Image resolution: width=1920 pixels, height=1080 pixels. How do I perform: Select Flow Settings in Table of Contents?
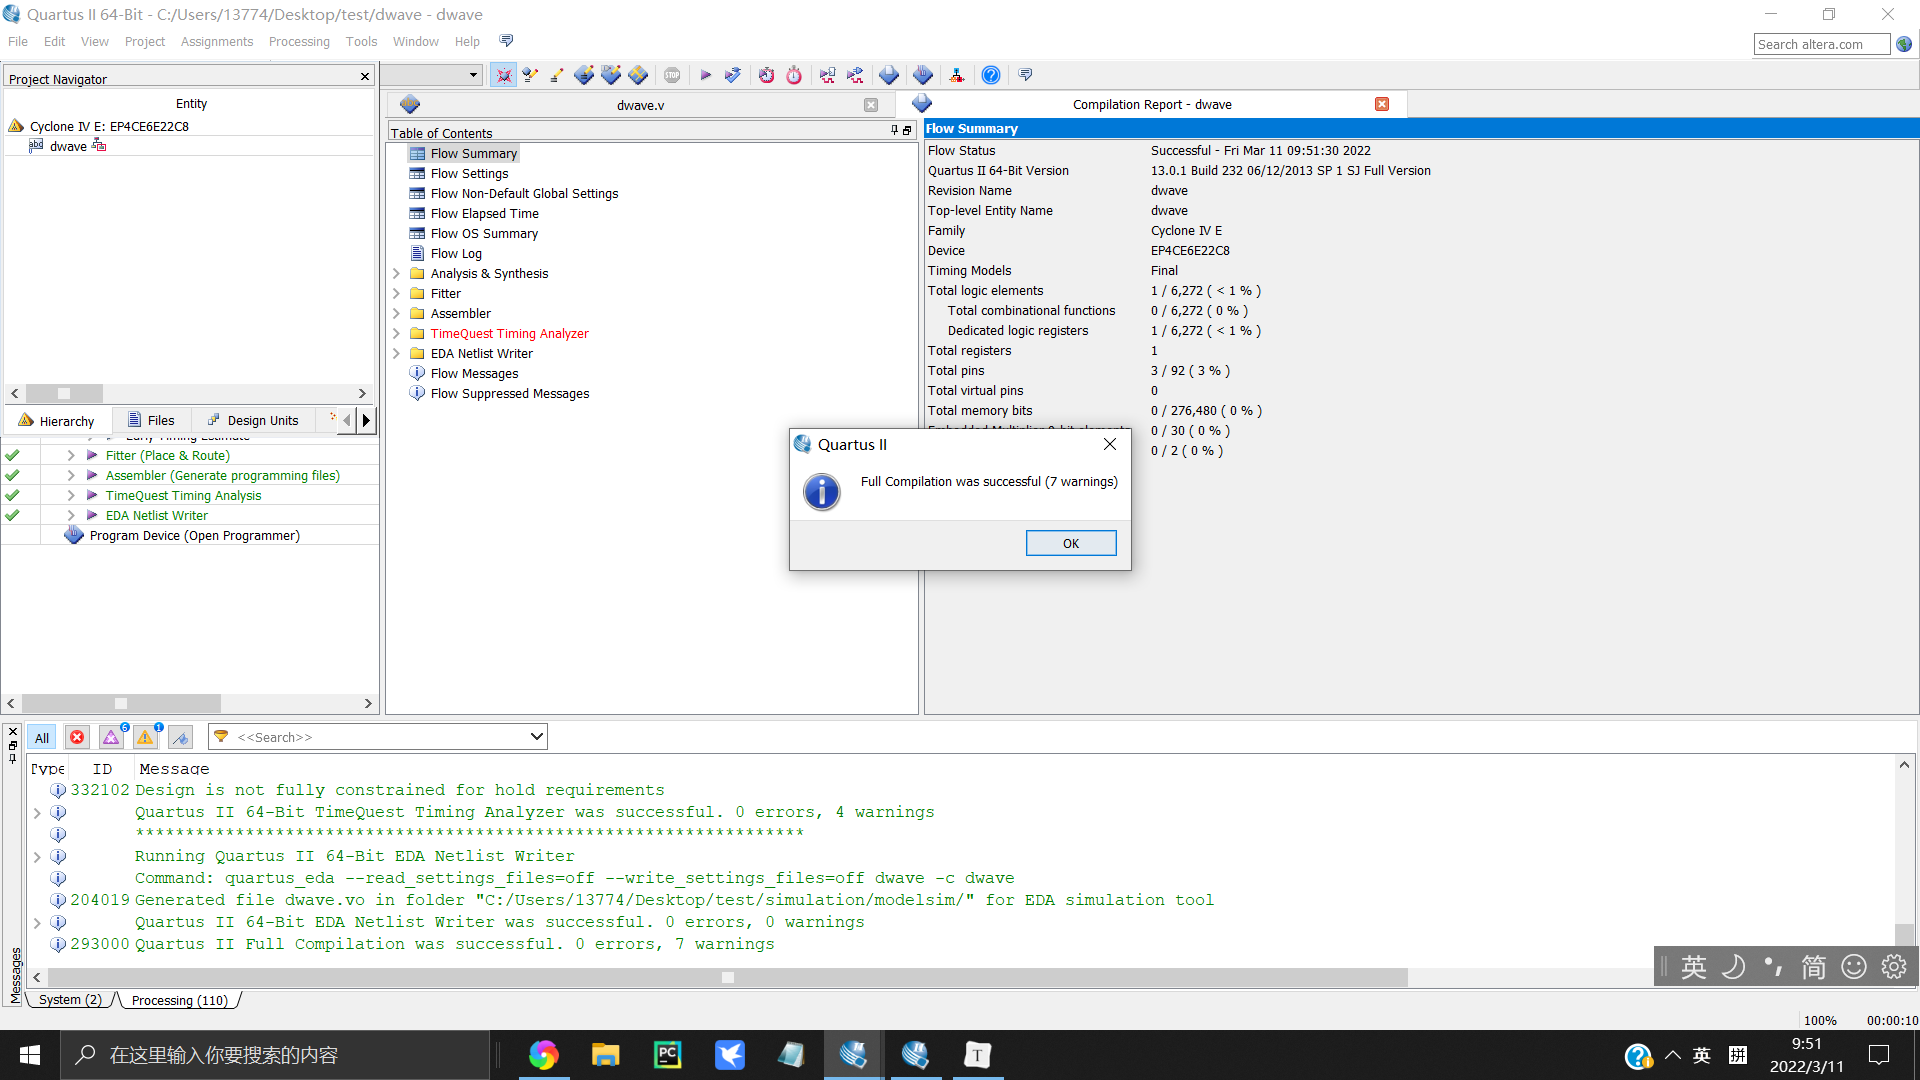coord(469,173)
